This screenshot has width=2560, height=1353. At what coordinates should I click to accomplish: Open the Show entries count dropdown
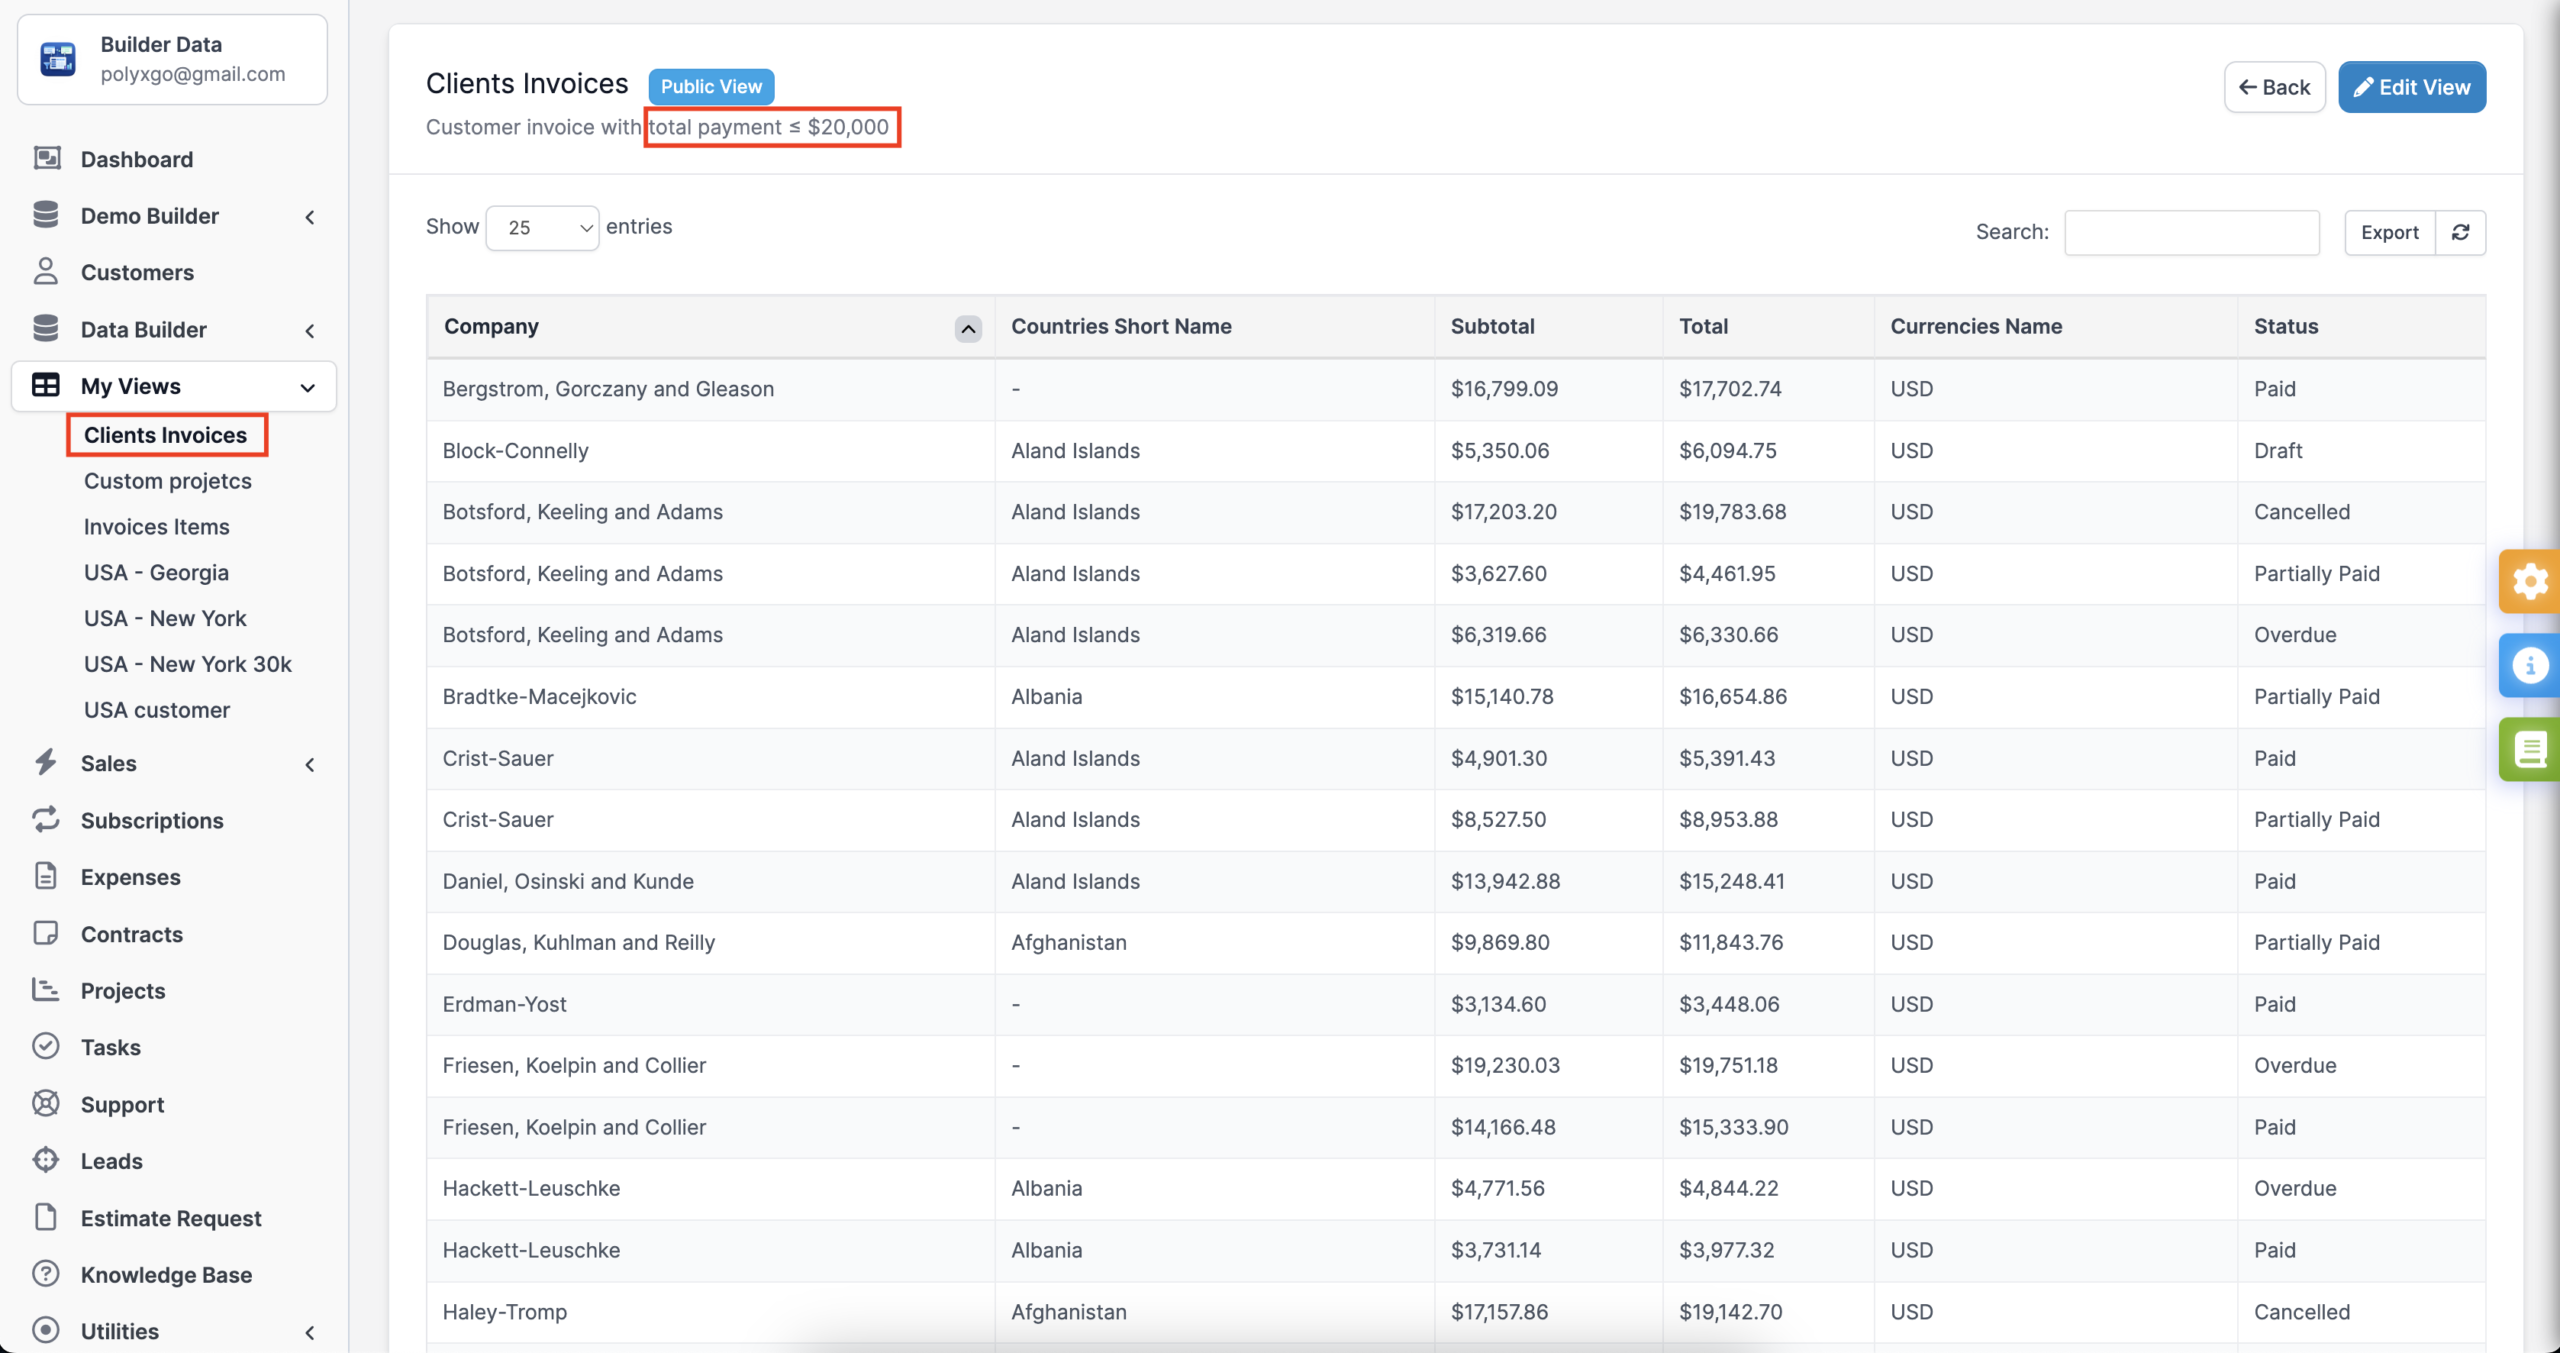click(x=542, y=228)
